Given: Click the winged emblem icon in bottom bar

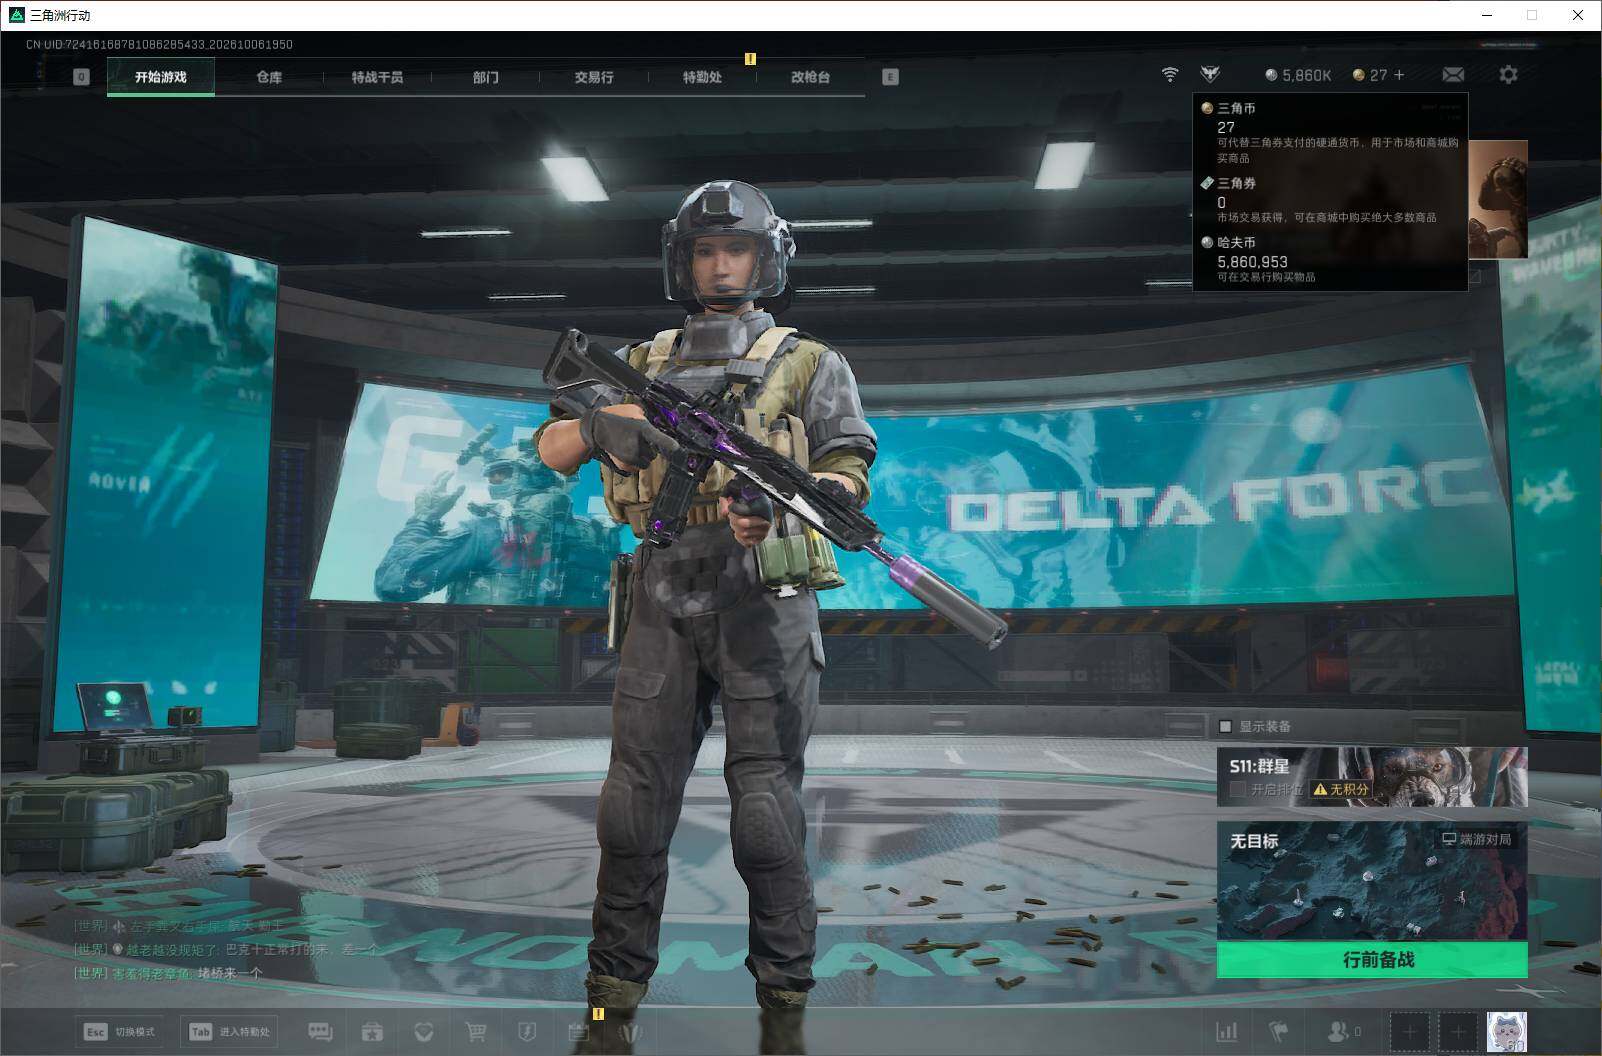Looking at the screenshot, I should pyautogui.click(x=631, y=1031).
